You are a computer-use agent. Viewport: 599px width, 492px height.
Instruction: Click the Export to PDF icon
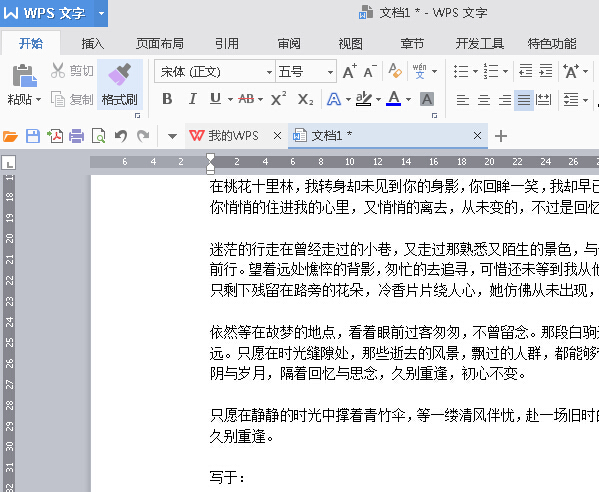(55, 136)
